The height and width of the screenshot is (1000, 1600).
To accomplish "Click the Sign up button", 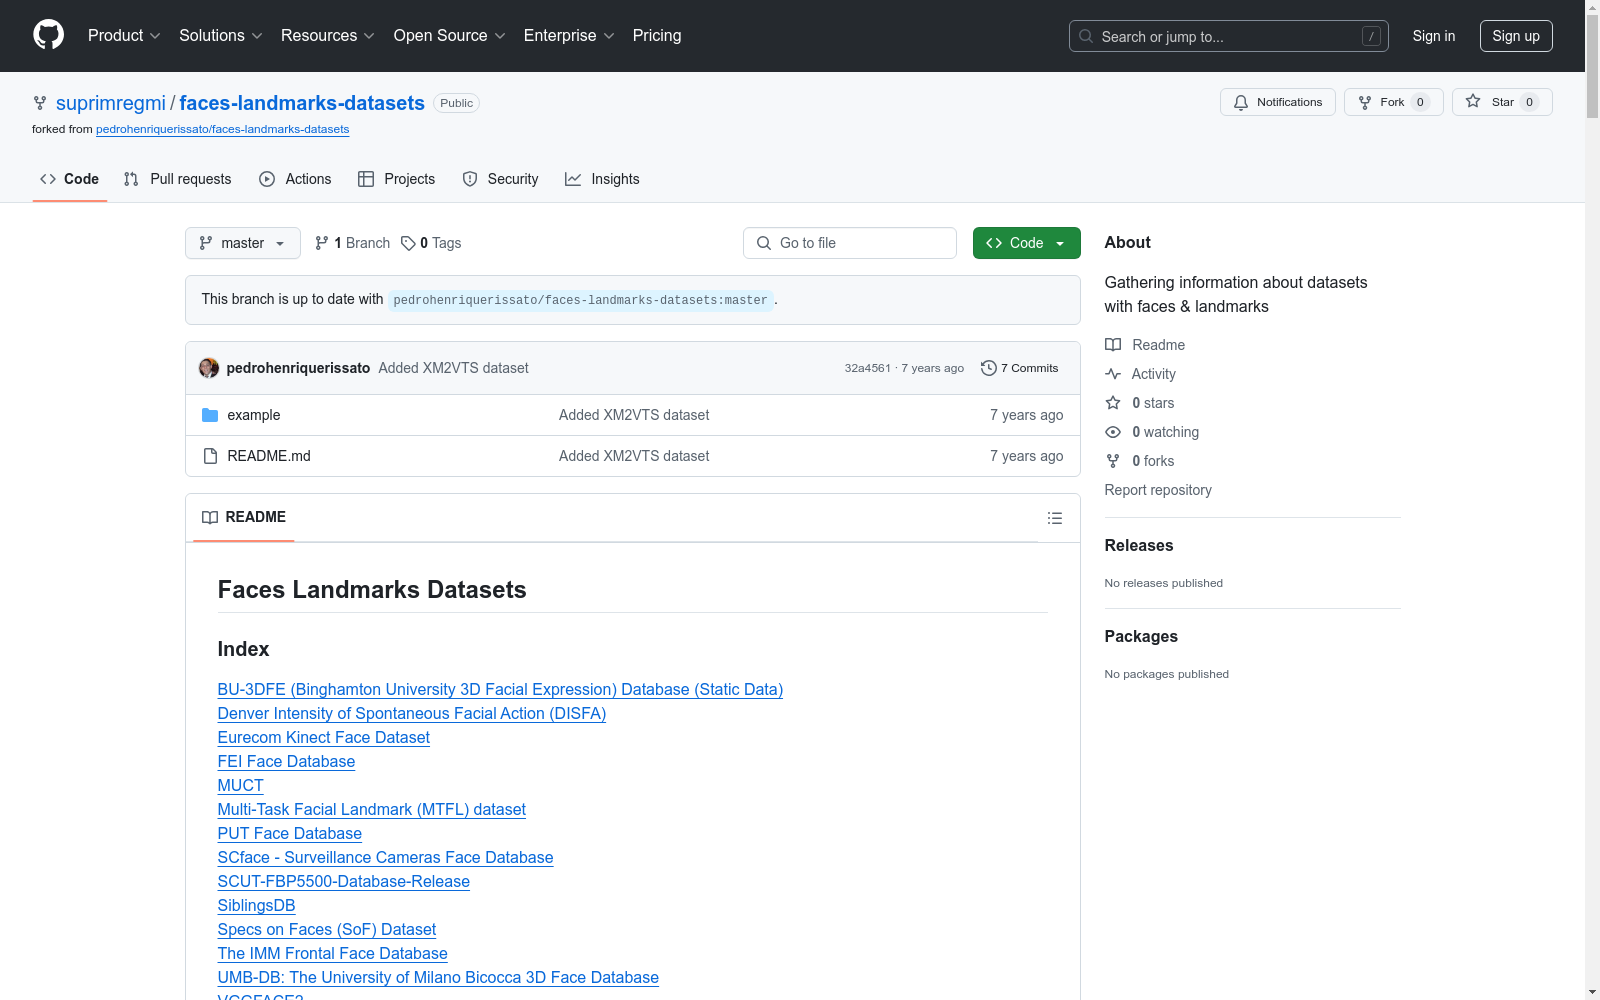I will point(1516,36).
